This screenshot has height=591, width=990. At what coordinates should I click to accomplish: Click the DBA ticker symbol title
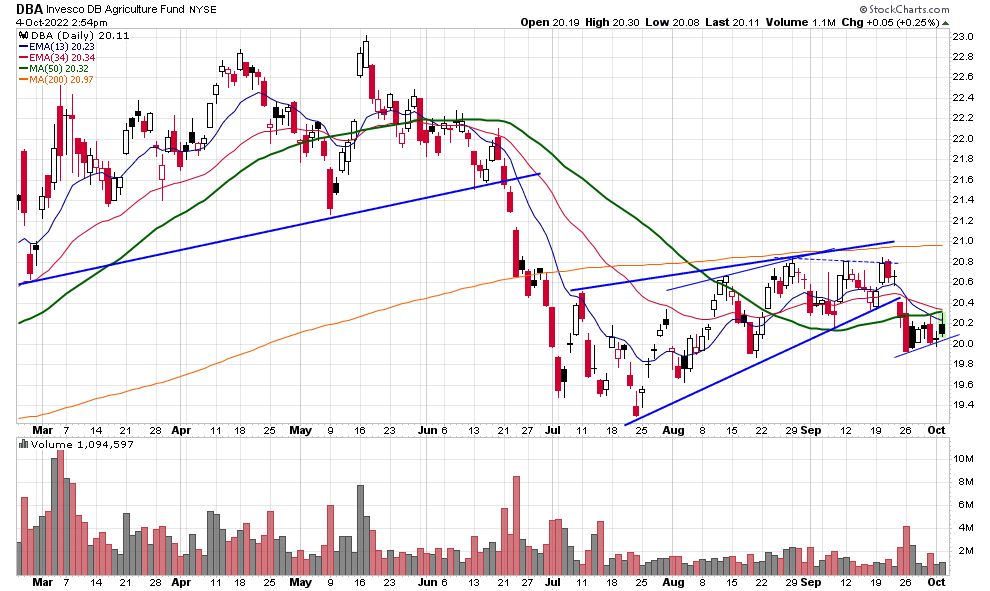[x=29, y=9]
